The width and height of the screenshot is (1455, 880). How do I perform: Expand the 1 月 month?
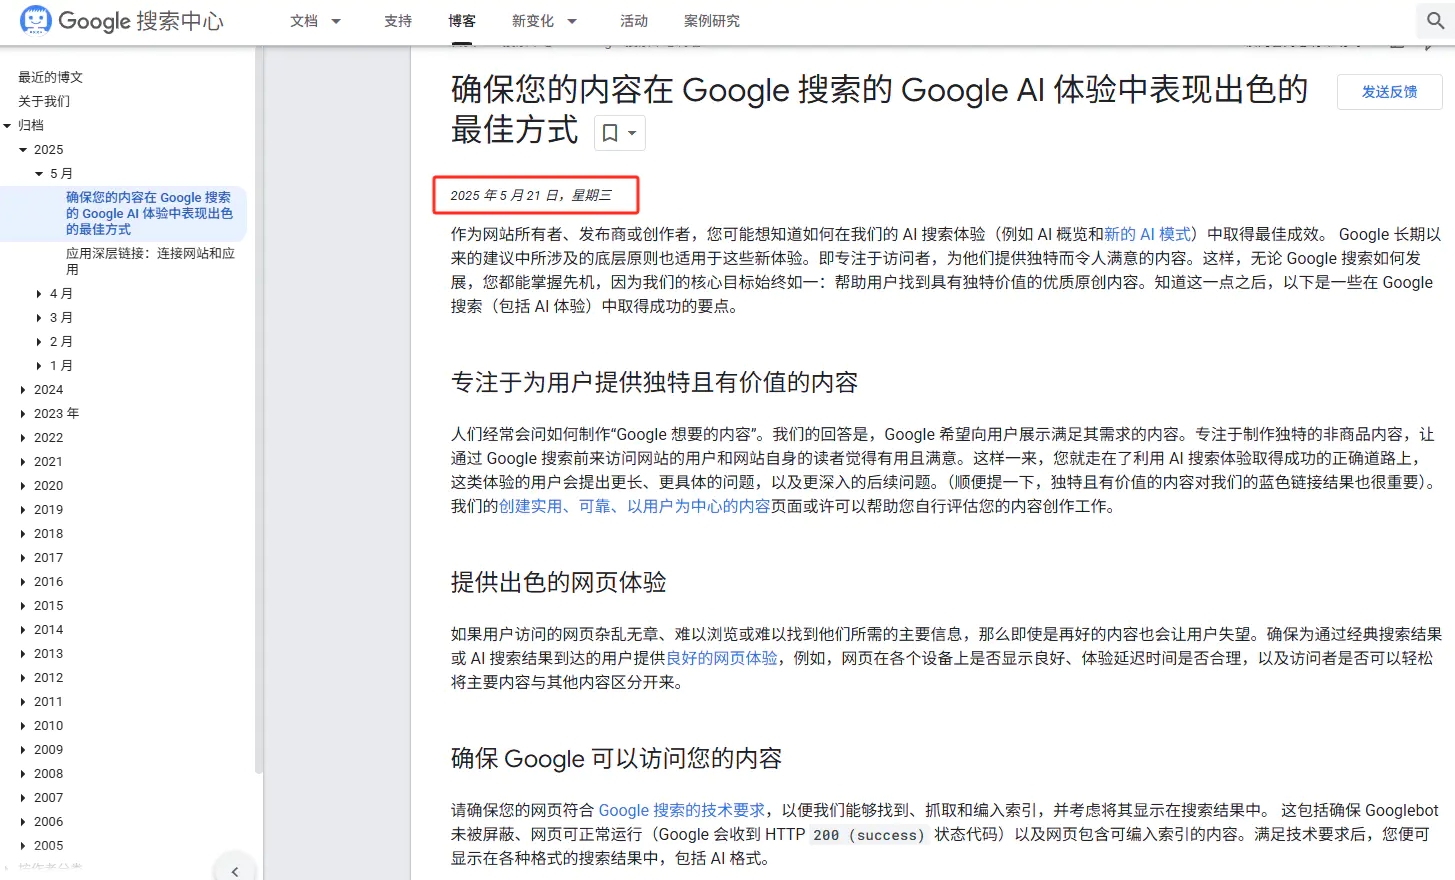coord(39,365)
